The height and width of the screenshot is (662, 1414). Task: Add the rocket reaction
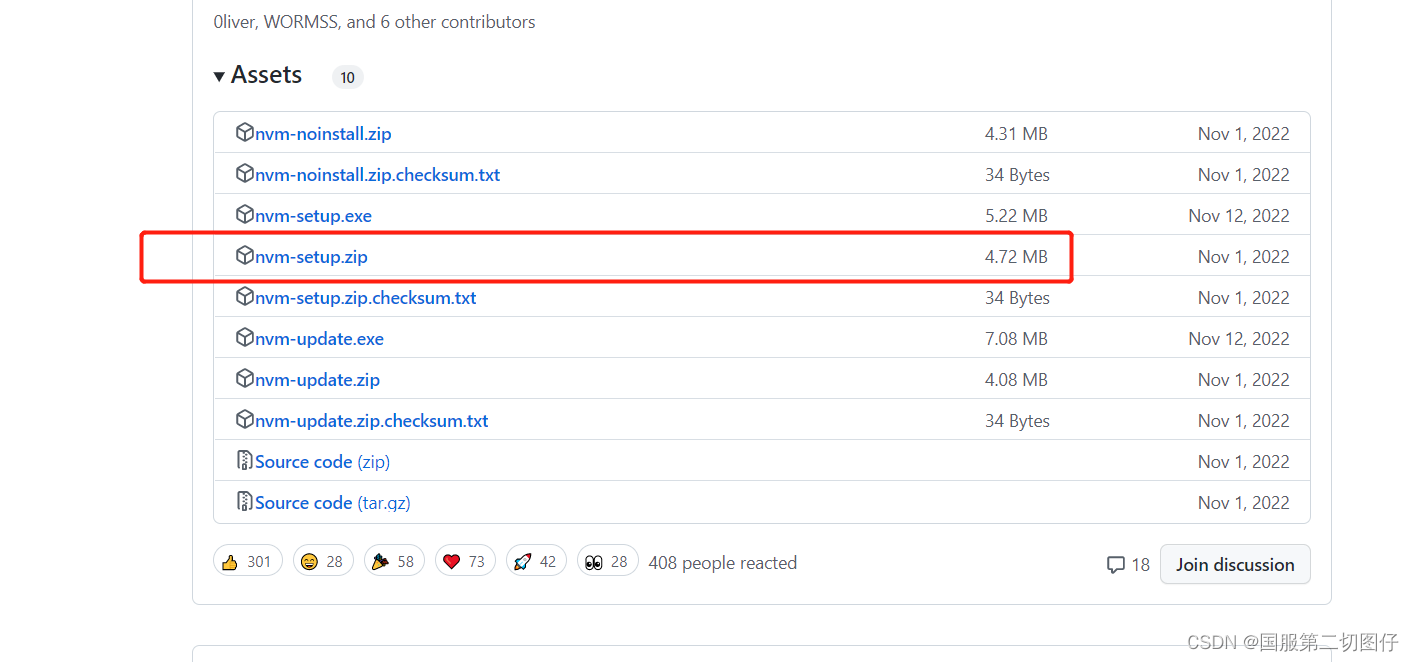(535, 561)
